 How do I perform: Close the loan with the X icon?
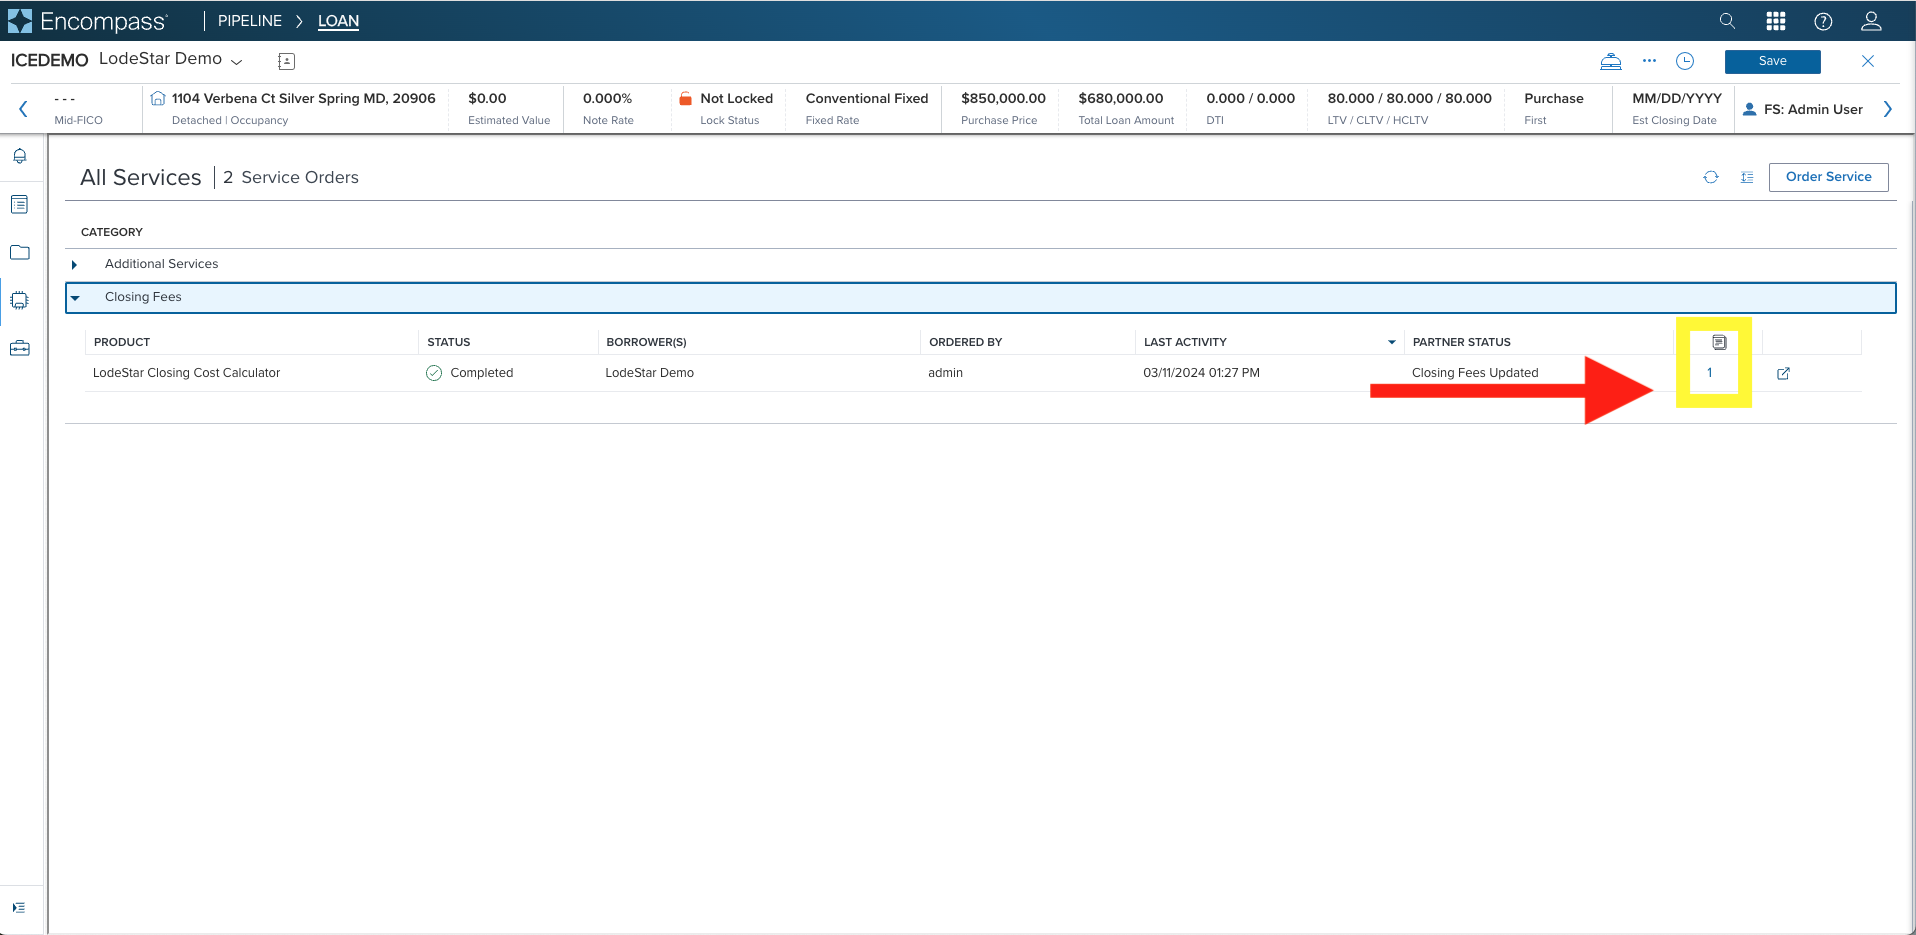click(x=1867, y=61)
